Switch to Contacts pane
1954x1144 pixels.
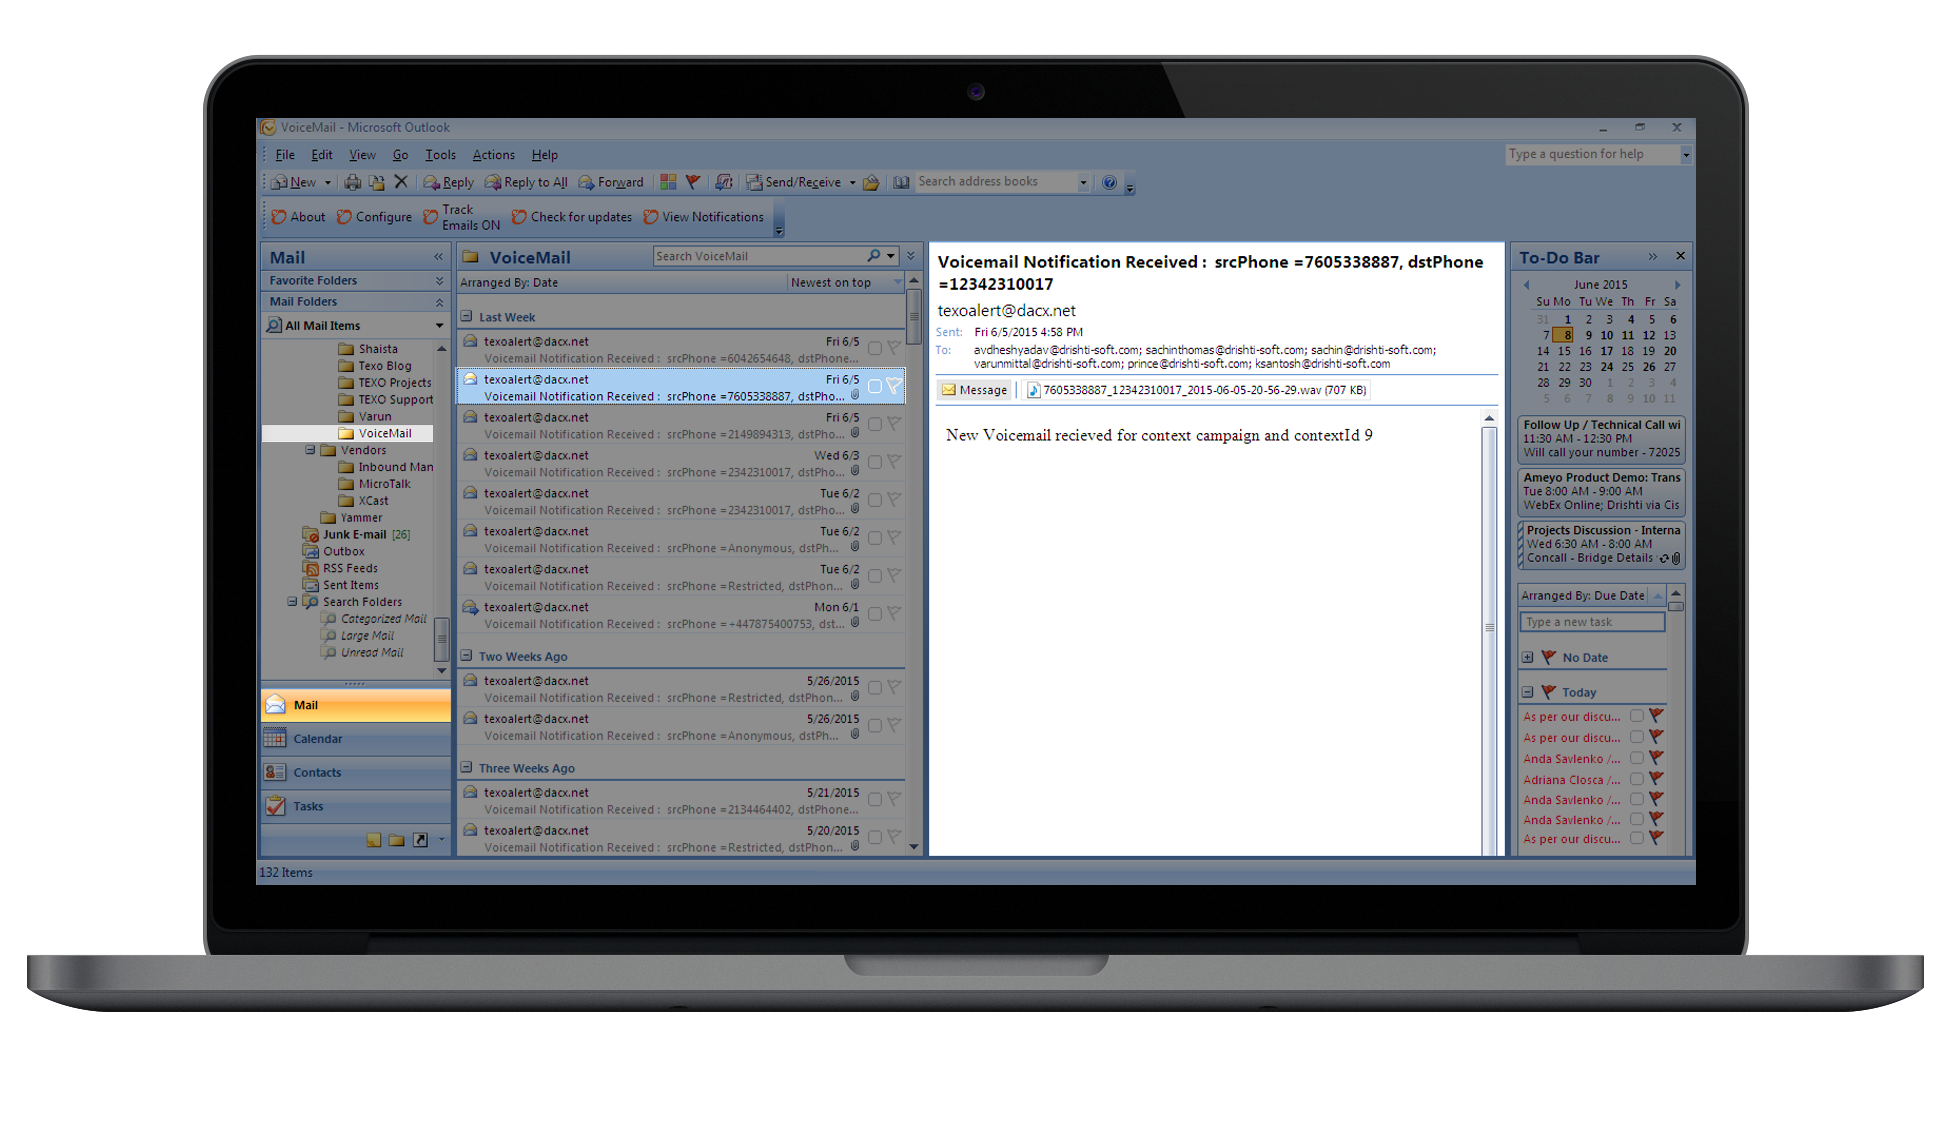point(356,773)
